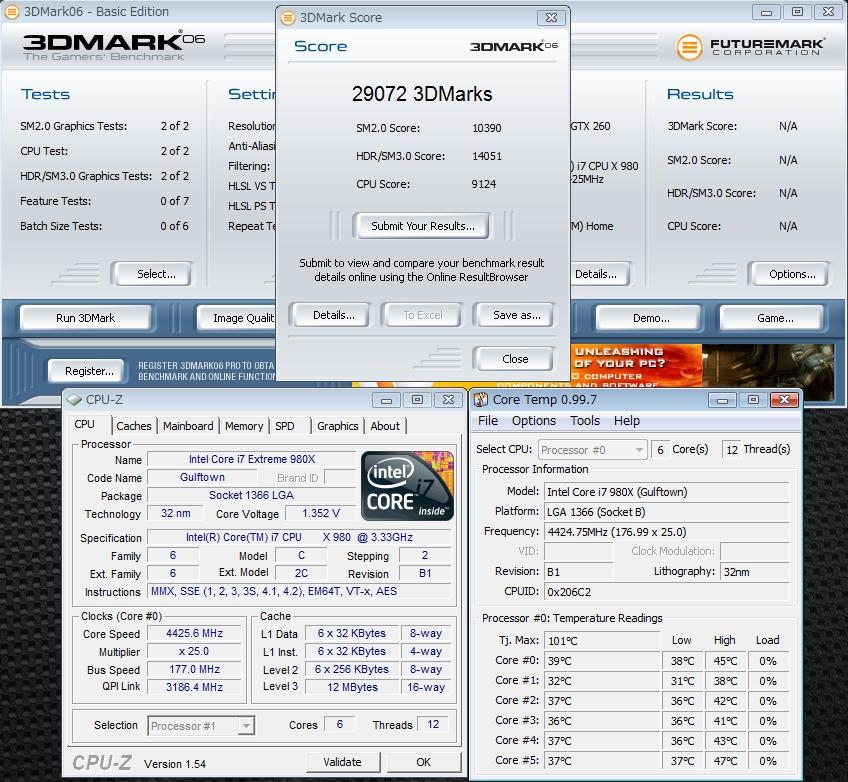Click the Tj. Max value 101°C
848x782 pixels.
tap(601, 641)
